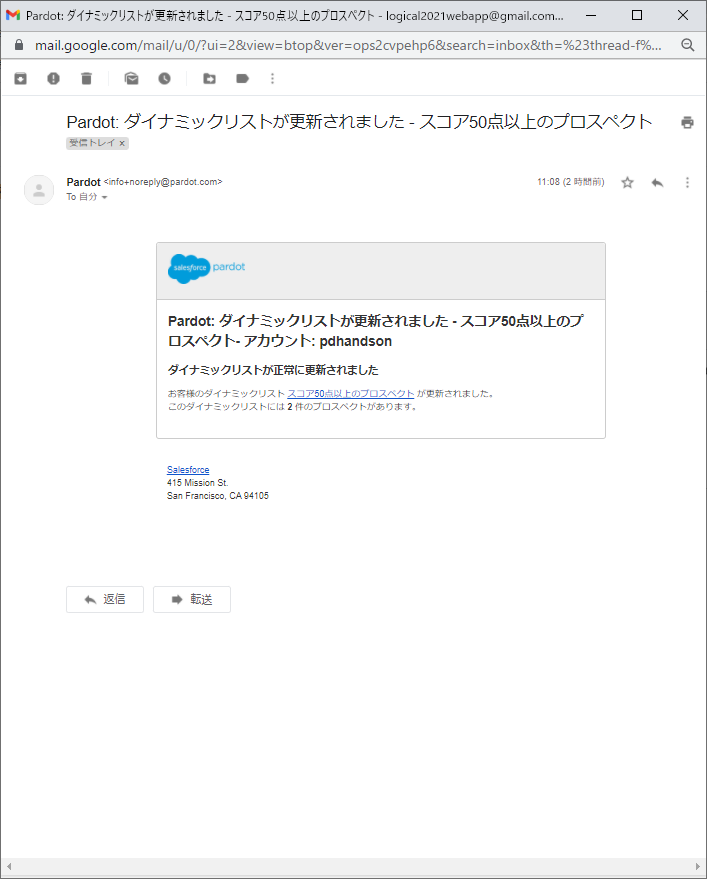Open the toolbar more options menu
707x879 pixels.
pos(272,77)
